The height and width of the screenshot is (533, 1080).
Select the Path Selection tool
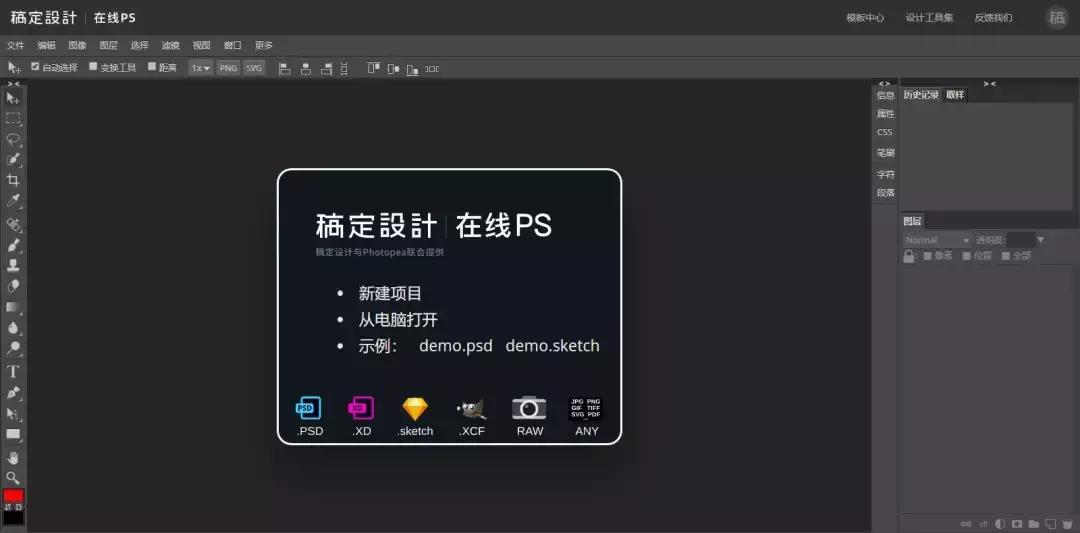pyautogui.click(x=13, y=413)
